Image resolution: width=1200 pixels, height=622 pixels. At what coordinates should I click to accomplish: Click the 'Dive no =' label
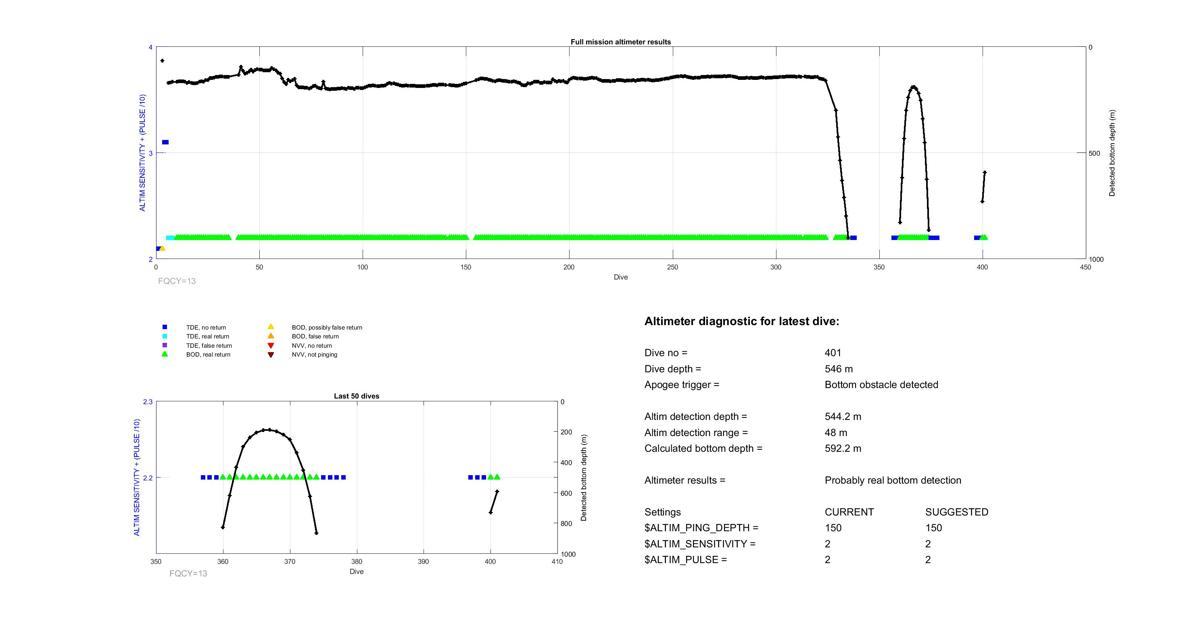click(666, 353)
